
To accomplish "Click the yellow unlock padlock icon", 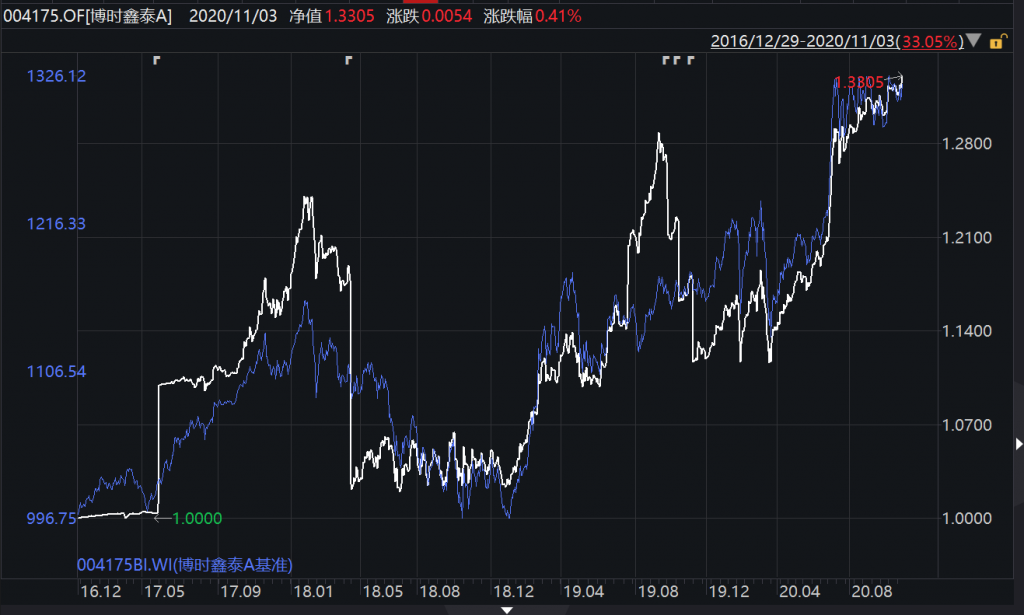I will [x=997, y=42].
